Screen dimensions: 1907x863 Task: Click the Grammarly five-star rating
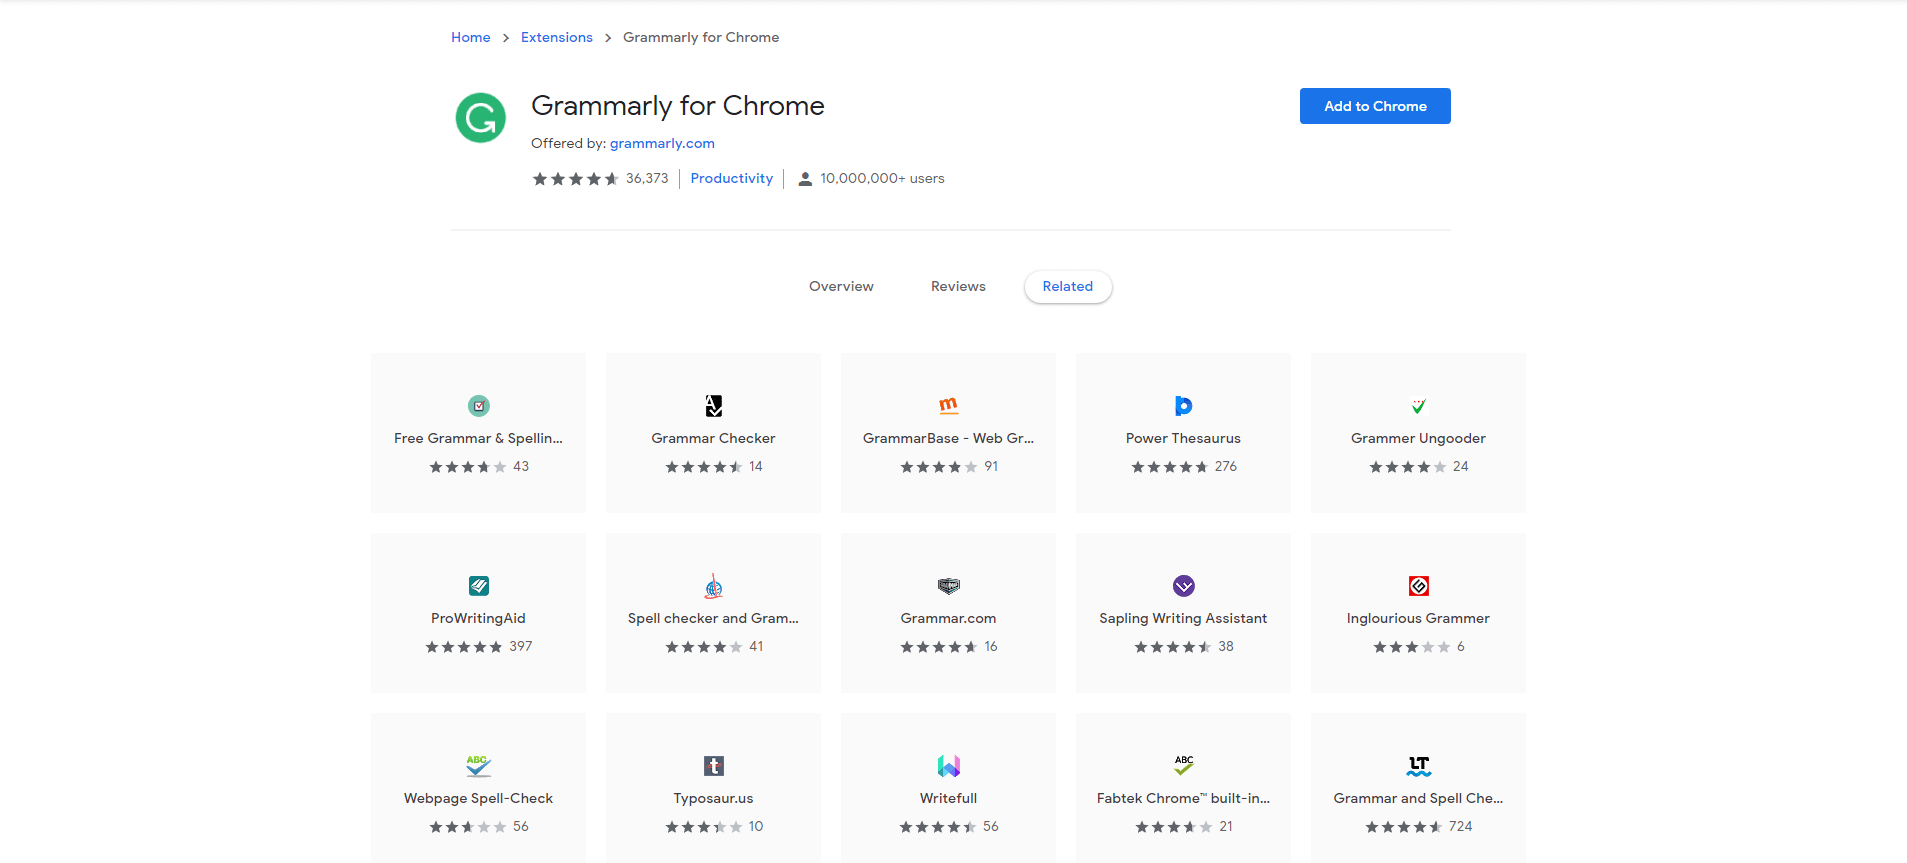coord(575,179)
